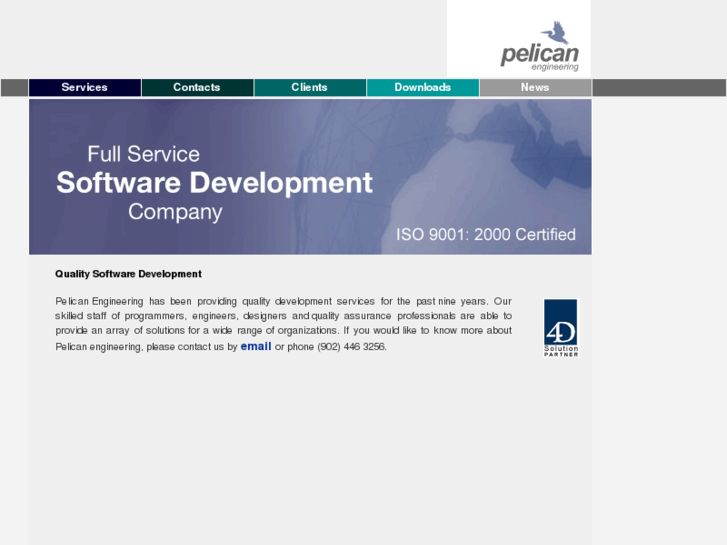
Task: Click the phone number (902) 446 3256
Action: click(x=351, y=347)
